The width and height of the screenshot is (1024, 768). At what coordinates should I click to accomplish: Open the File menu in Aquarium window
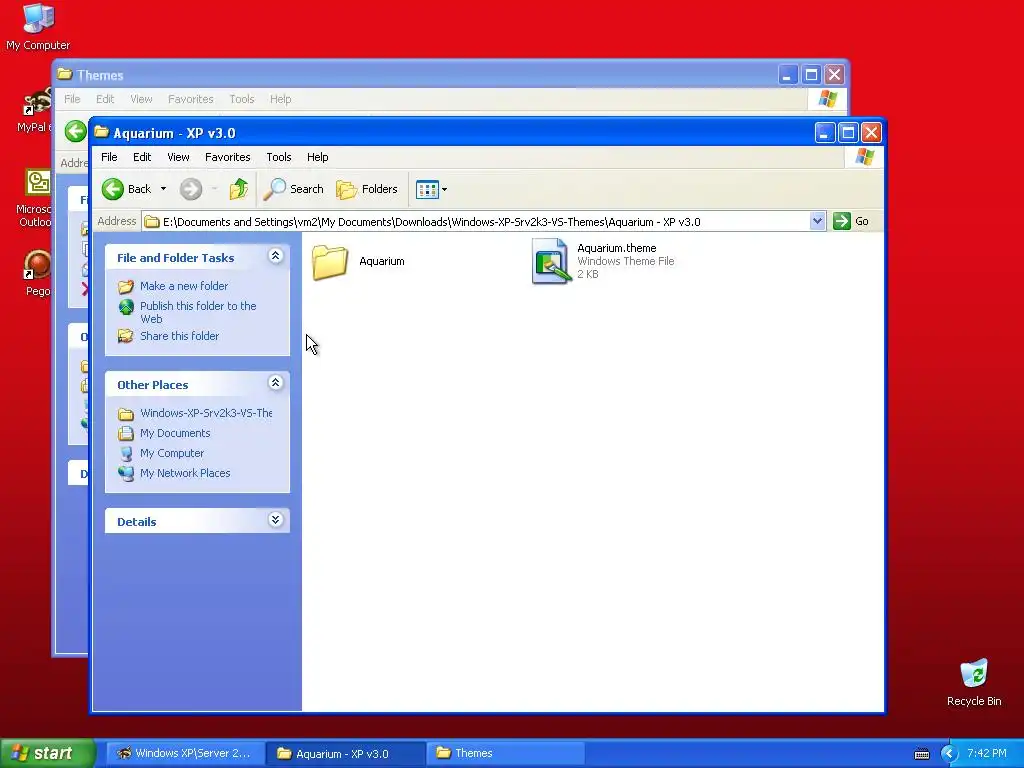click(x=109, y=157)
